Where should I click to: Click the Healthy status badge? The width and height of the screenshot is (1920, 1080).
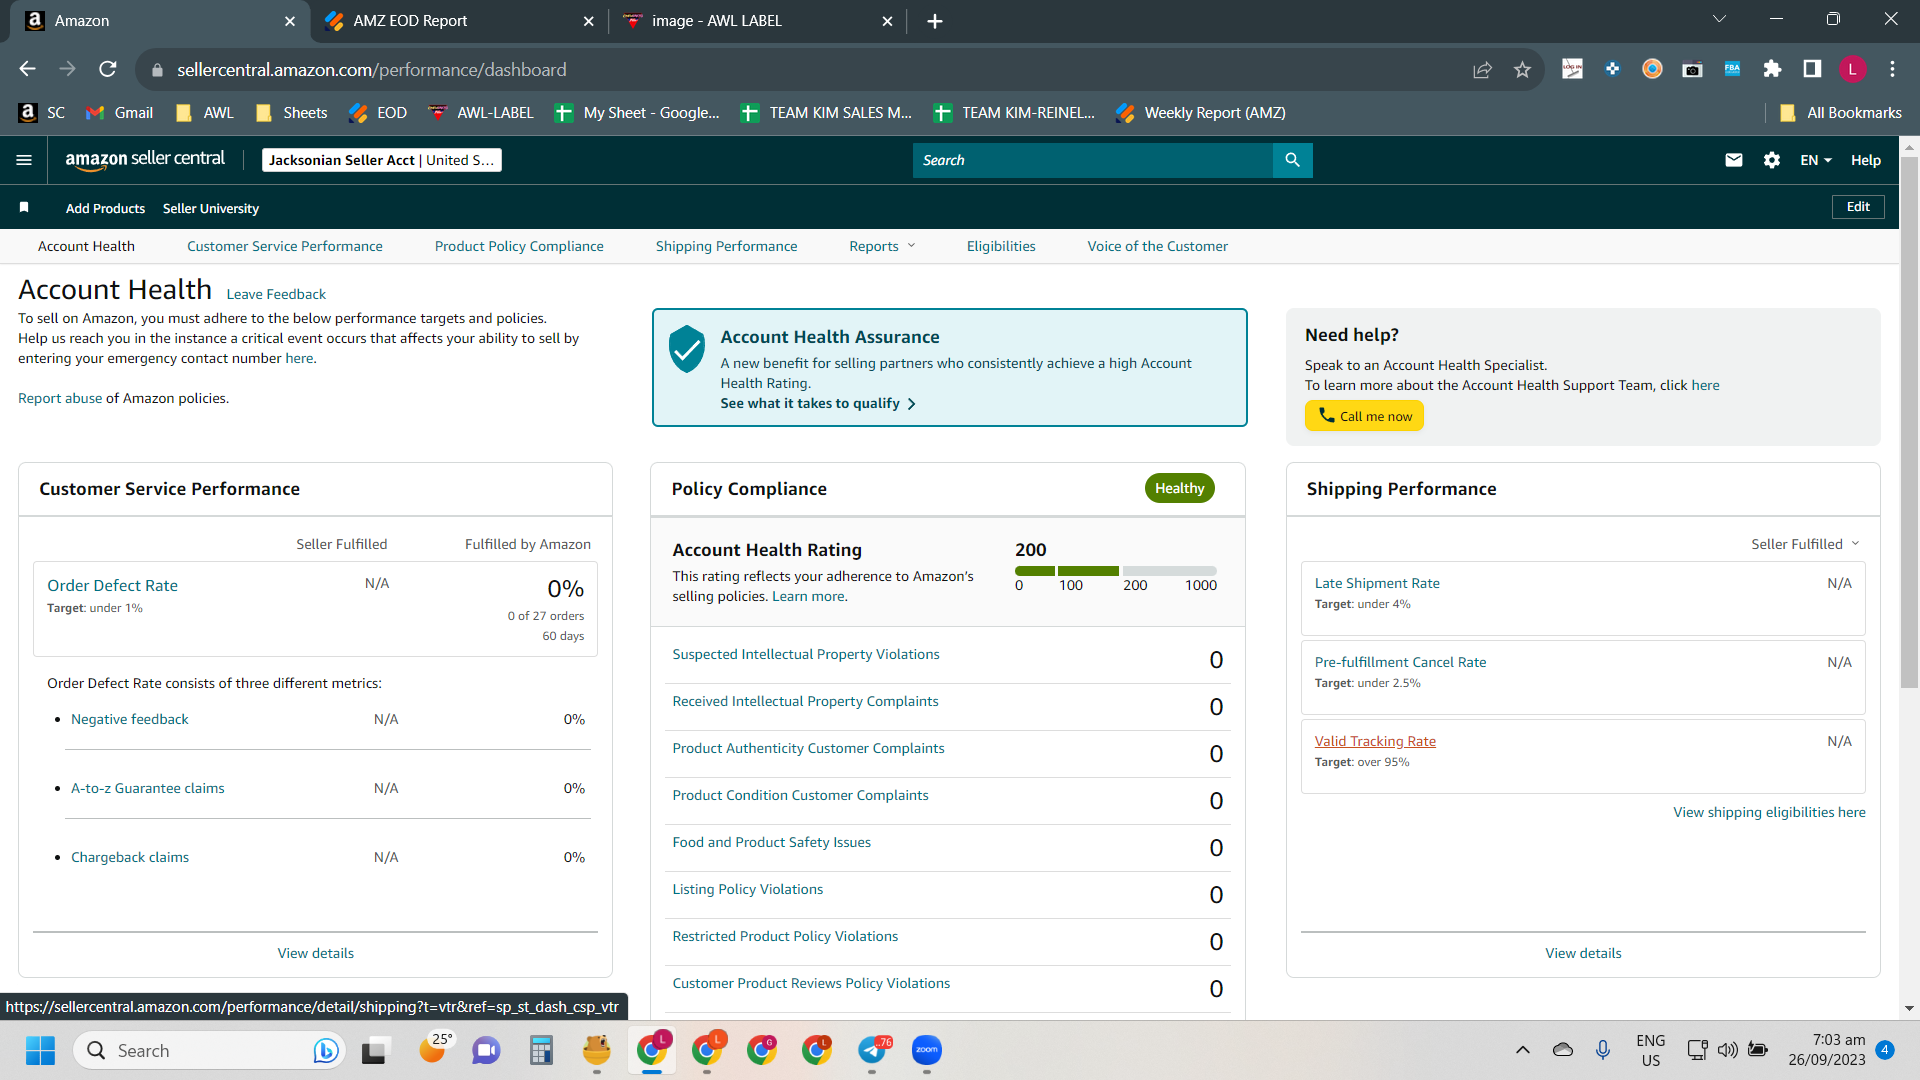[1180, 488]
